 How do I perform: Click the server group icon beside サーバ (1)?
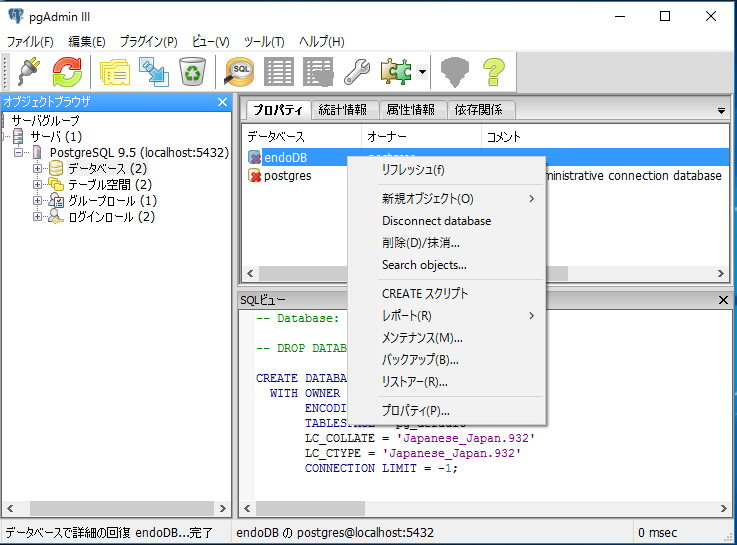click(x=18, y=136)
